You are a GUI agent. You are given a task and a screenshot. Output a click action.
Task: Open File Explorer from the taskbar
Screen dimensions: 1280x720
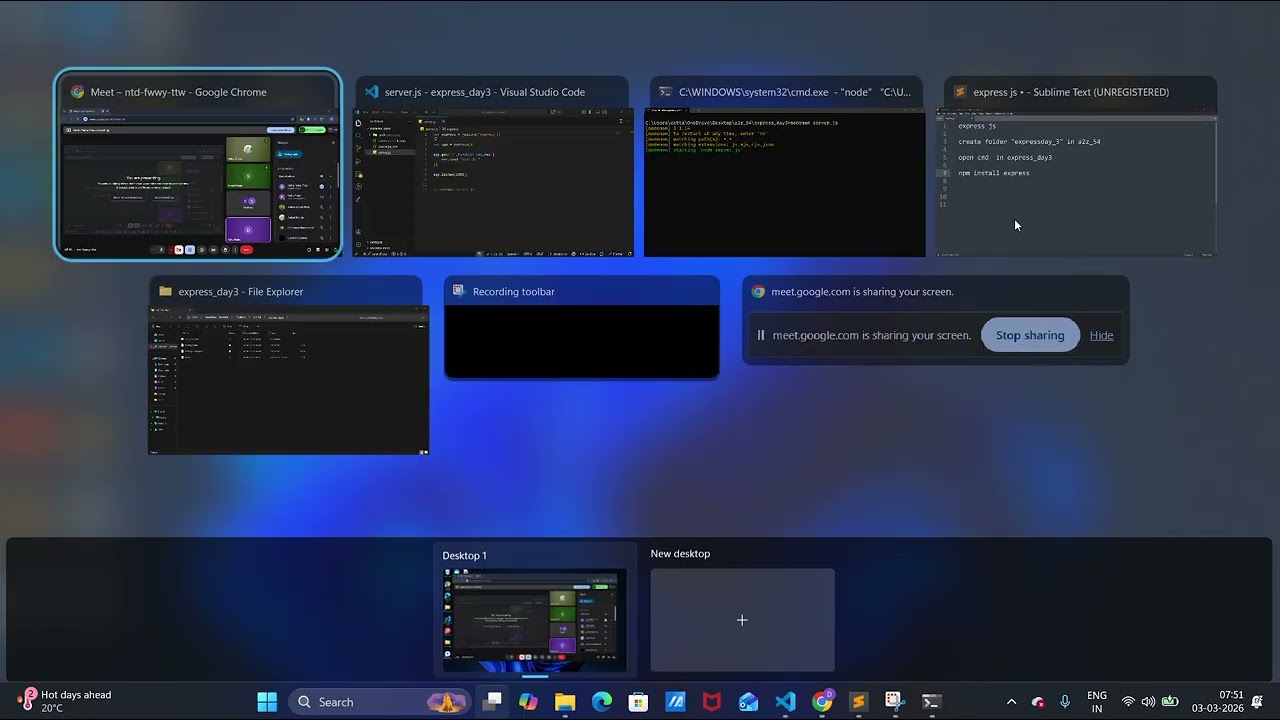(x=565, y=702)
